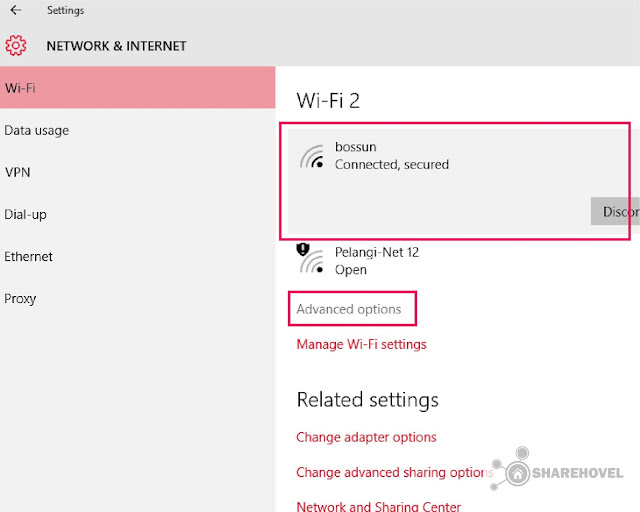640x512 pixels.
Task: Select the bossun network name
Action: coord(356,147)
